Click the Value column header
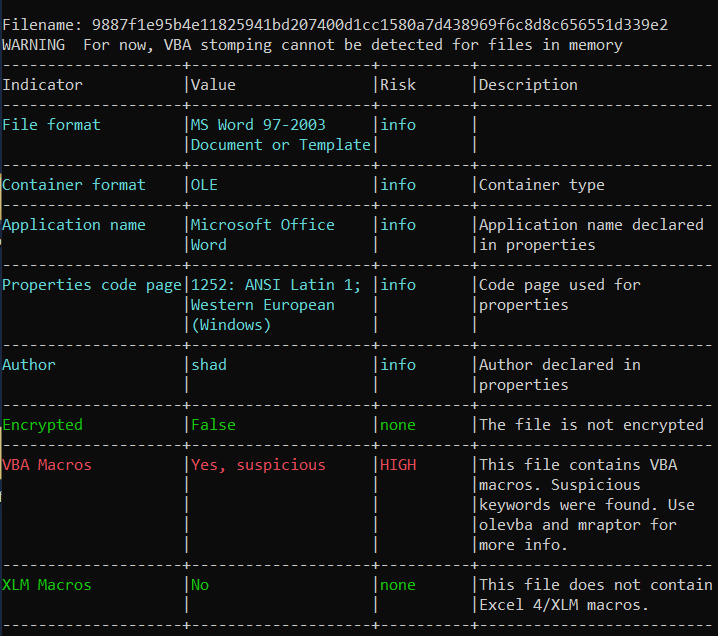The height and width of the screenshot is (636, 718). tap(213, 85)
